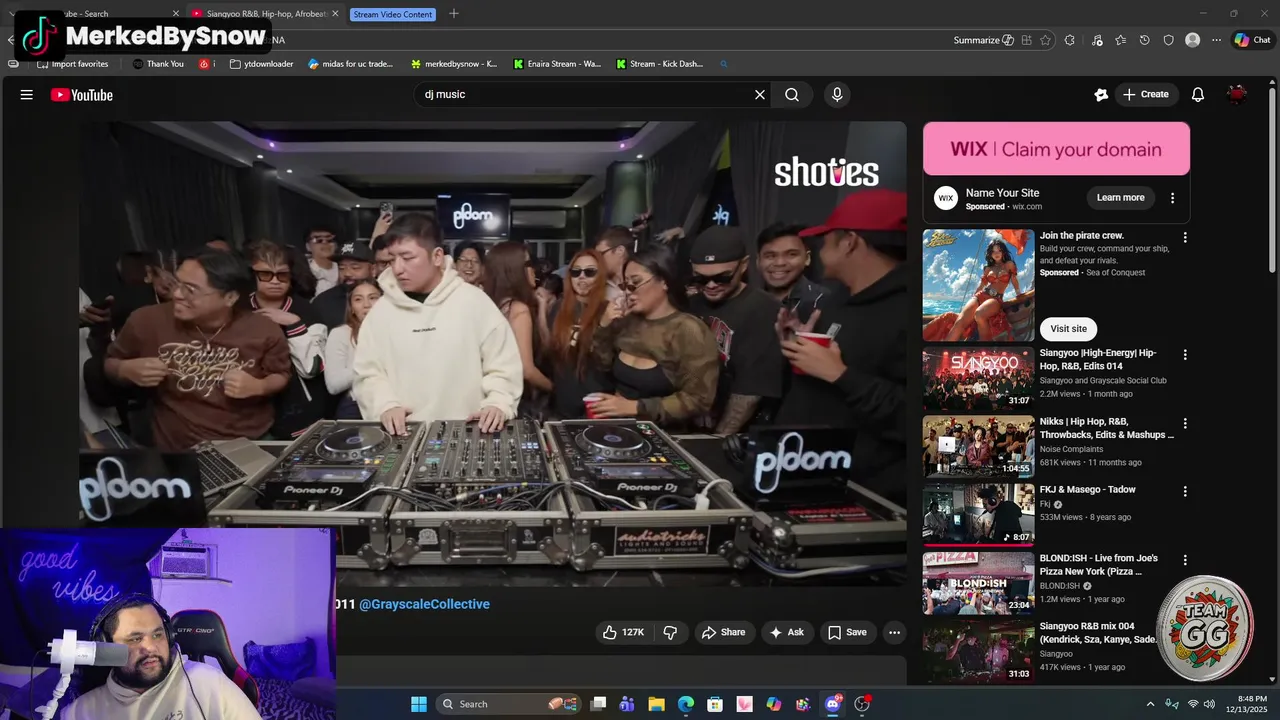Open the media control music note icon
This screenshot has width=1280, height=720.
(x=1097, y=40)
